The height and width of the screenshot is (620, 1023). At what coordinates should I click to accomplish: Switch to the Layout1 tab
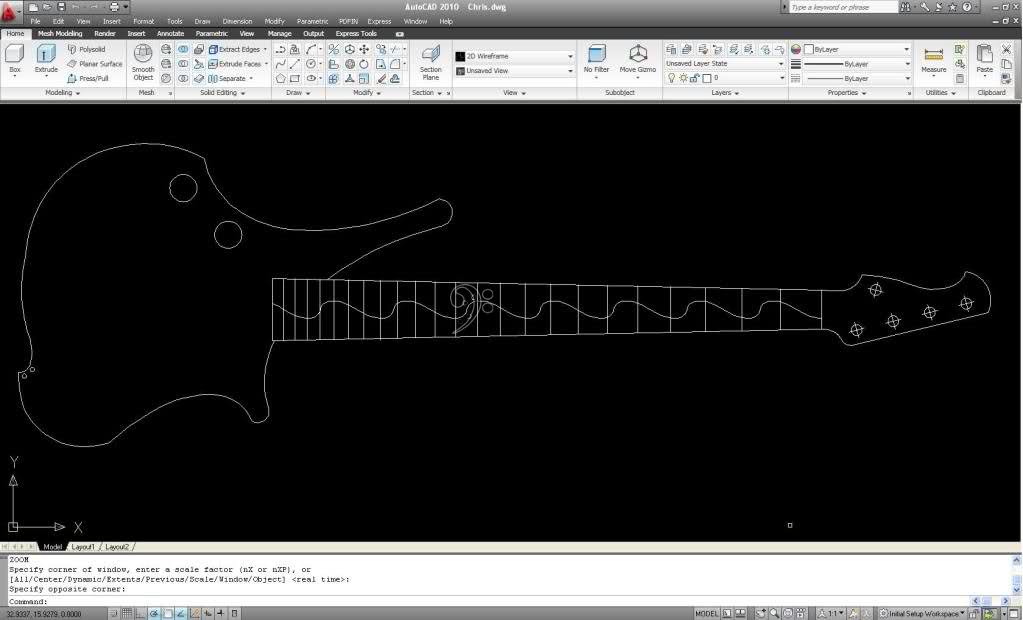point(84,547)
